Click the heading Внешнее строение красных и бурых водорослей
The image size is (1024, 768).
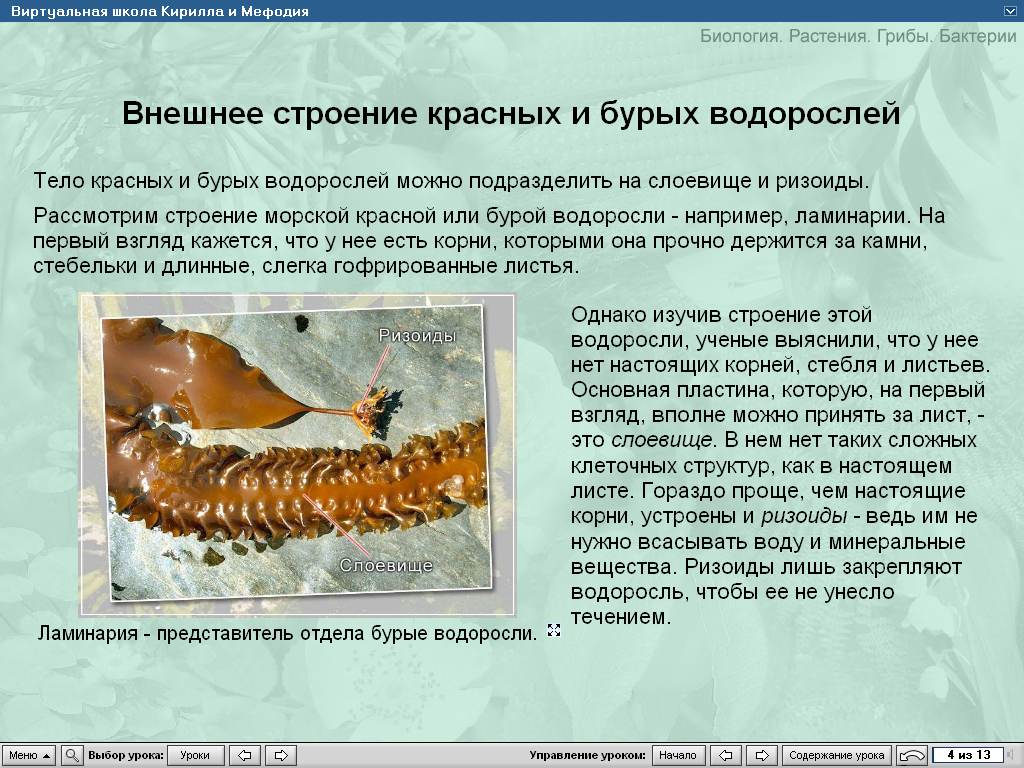511,113
